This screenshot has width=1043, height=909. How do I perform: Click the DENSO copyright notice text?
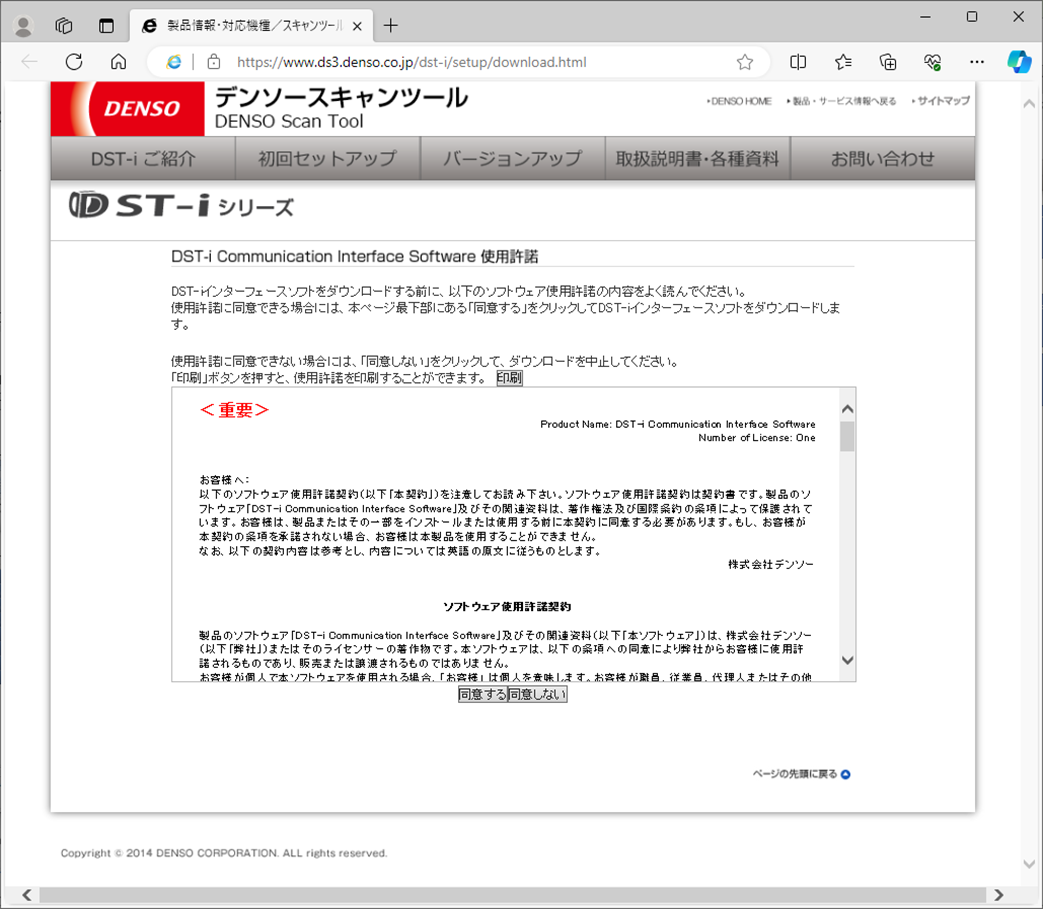[x=224, y=853]
